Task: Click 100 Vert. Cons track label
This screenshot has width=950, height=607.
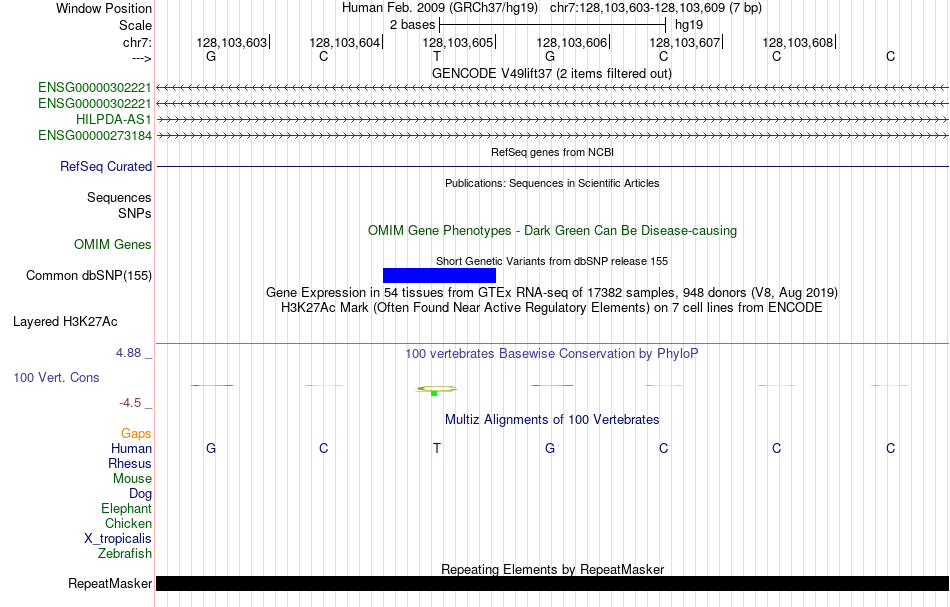Action: point(56,377)
